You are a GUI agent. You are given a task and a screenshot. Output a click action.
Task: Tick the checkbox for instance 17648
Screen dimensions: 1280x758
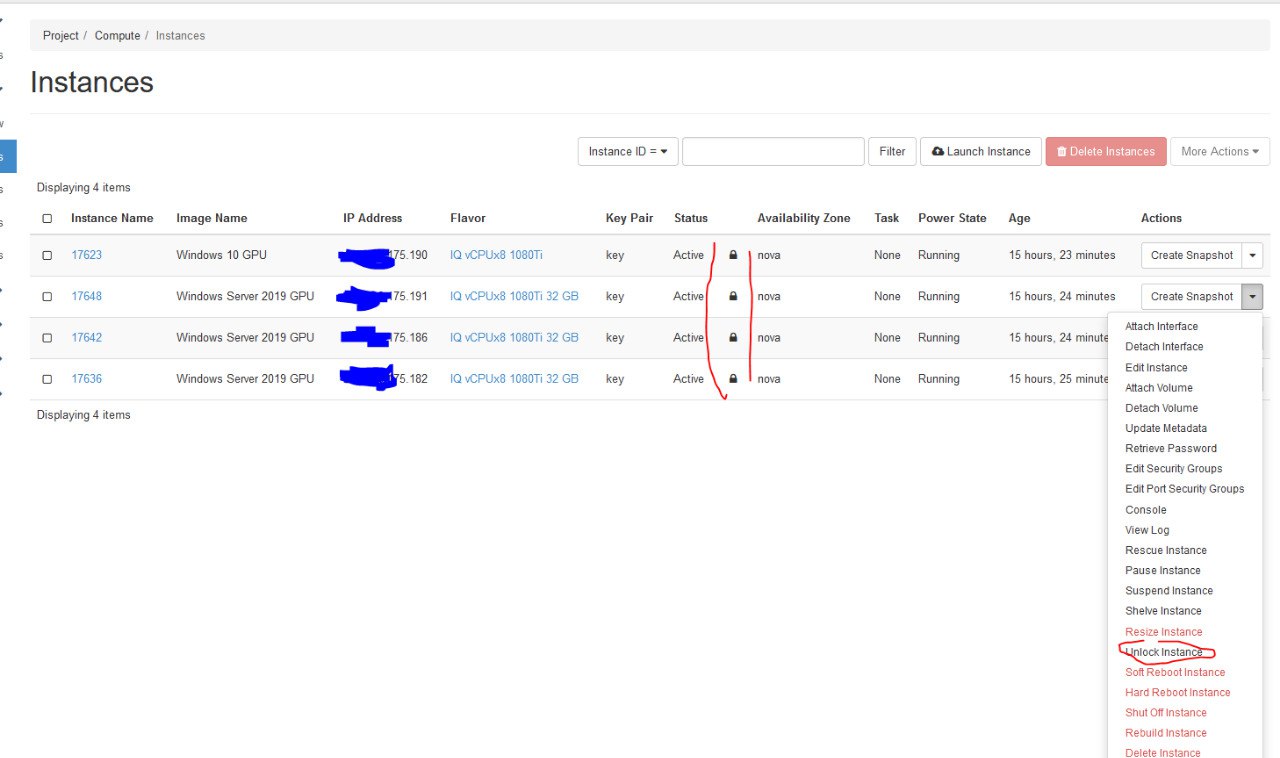[x=47, y=296]
